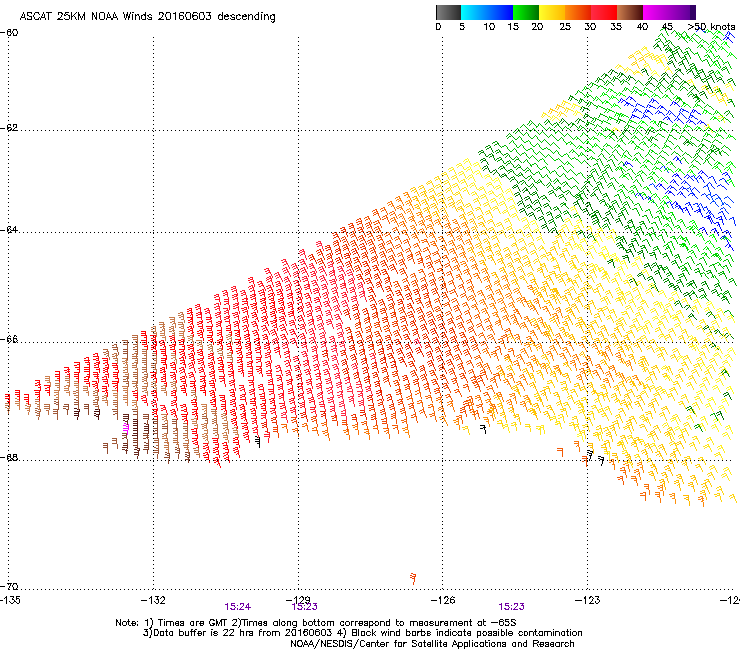Click the -62 latitude axis label
This screenshot has height=650, width=740.
(x=9, y=128)
